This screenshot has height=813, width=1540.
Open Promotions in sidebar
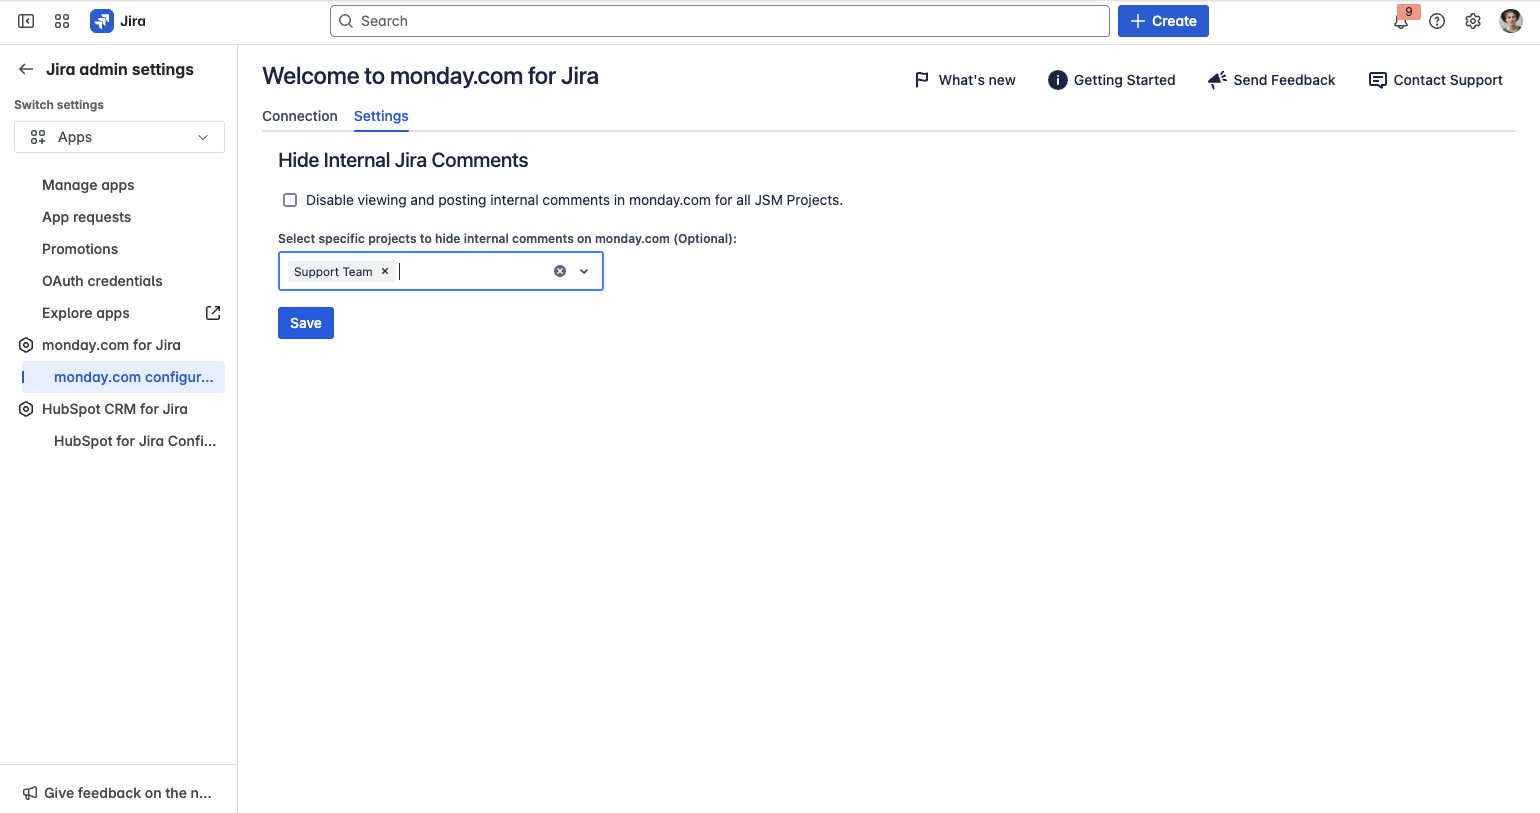(80, 249)
